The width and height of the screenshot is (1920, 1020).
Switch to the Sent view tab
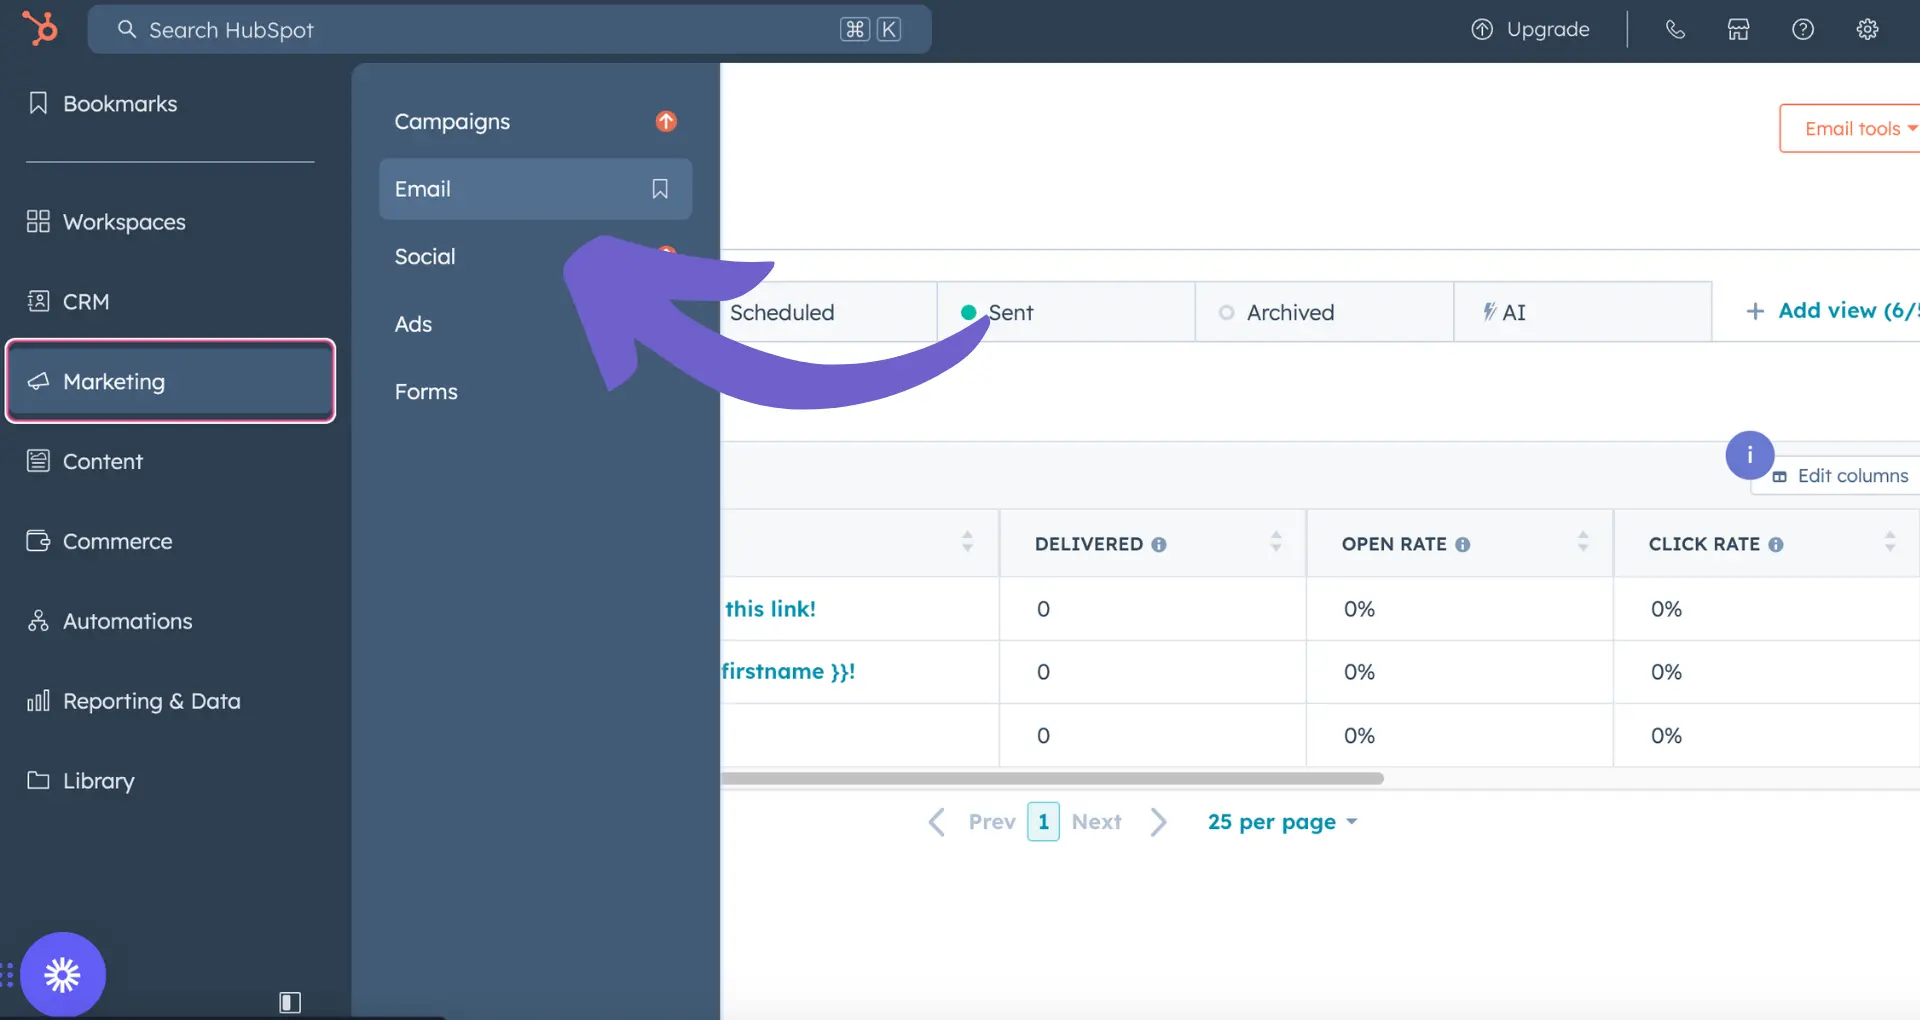tap(1066, 312)
